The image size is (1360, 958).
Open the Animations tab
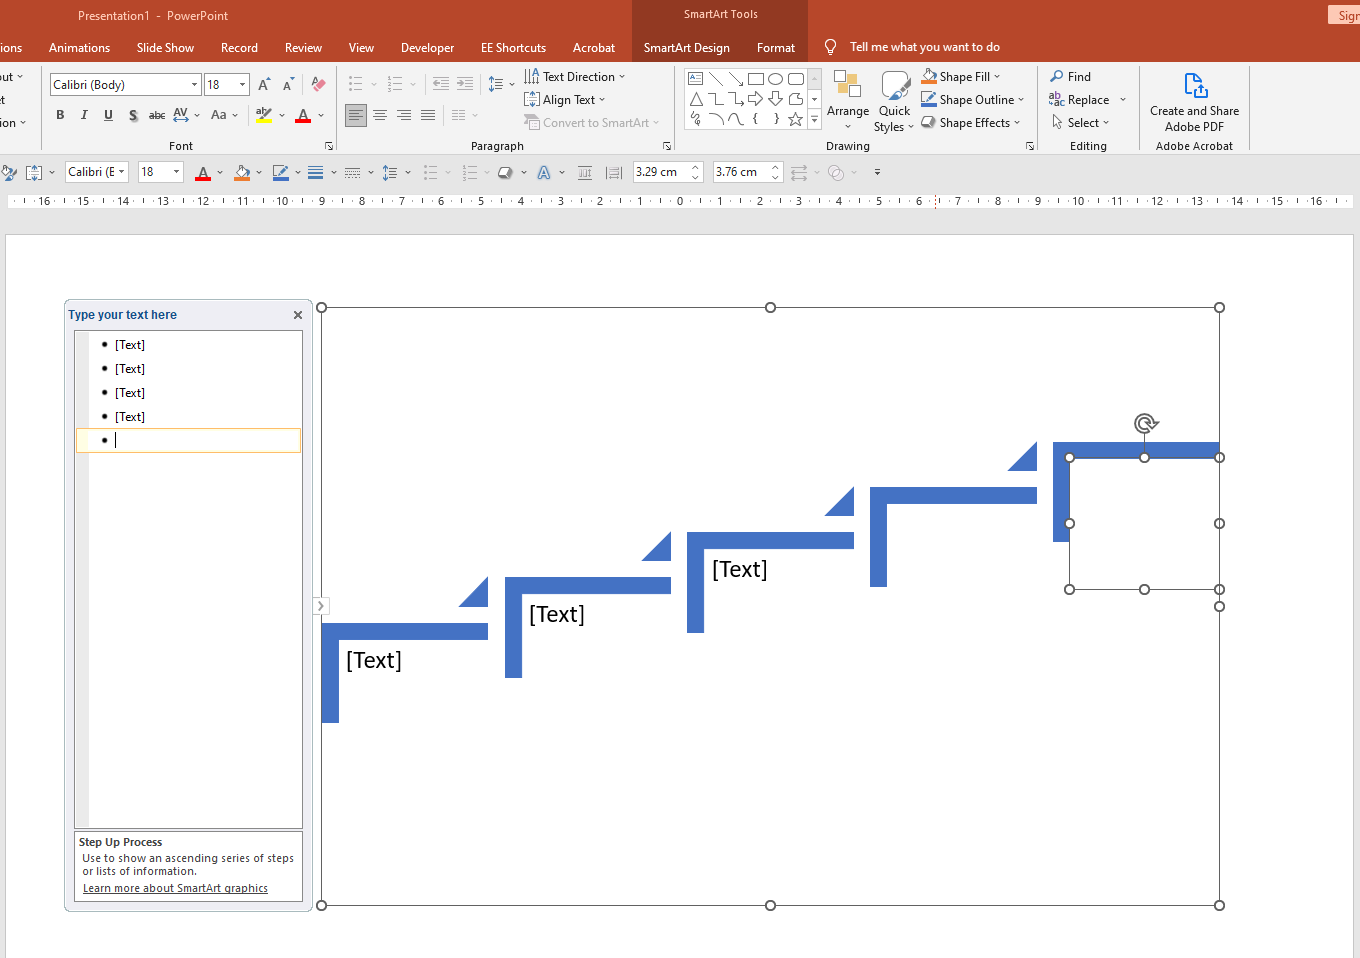[79, 47]
